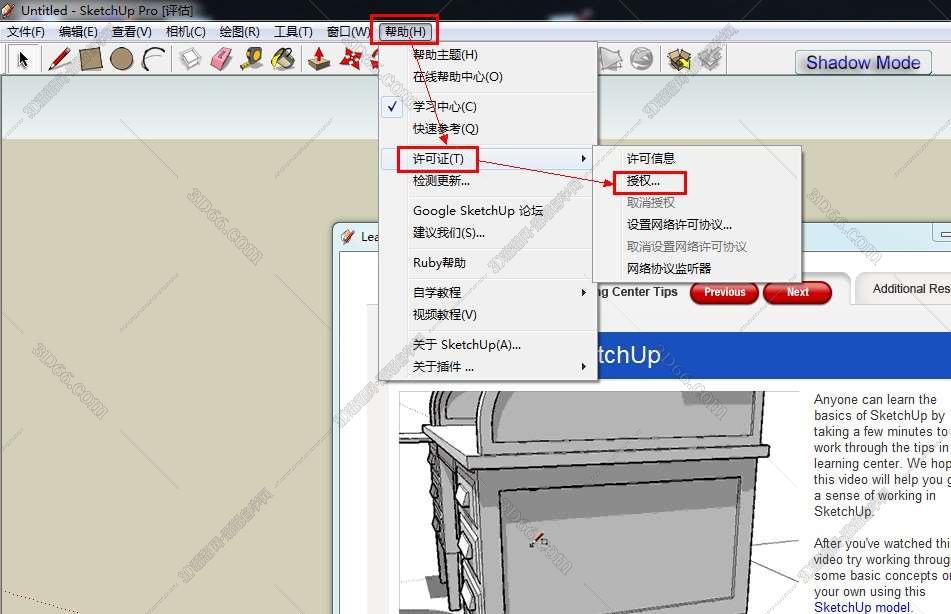Select the arrow Select tool
This screenshot has height=614, width=951.
click(x=23, y=59)
